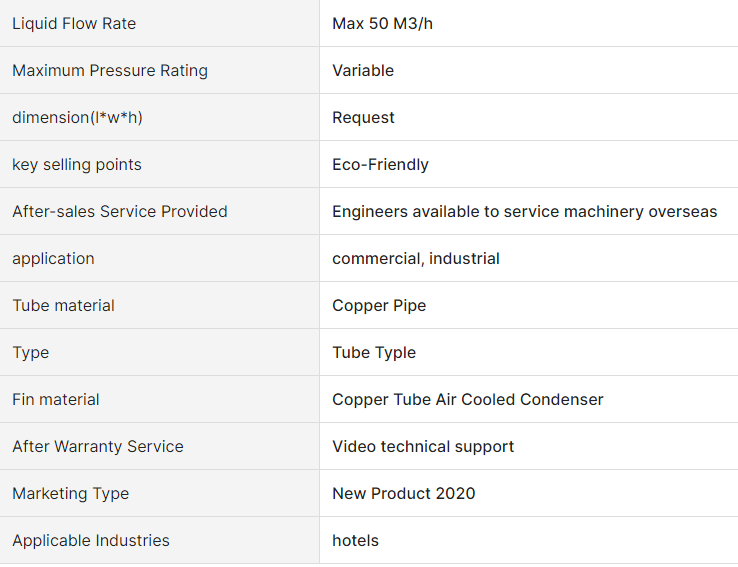The width and height of the screenshot is (738, 567).
Task: Select Copper Tube Air Cooled Condenser text
Action: click(x=467, y=399)
